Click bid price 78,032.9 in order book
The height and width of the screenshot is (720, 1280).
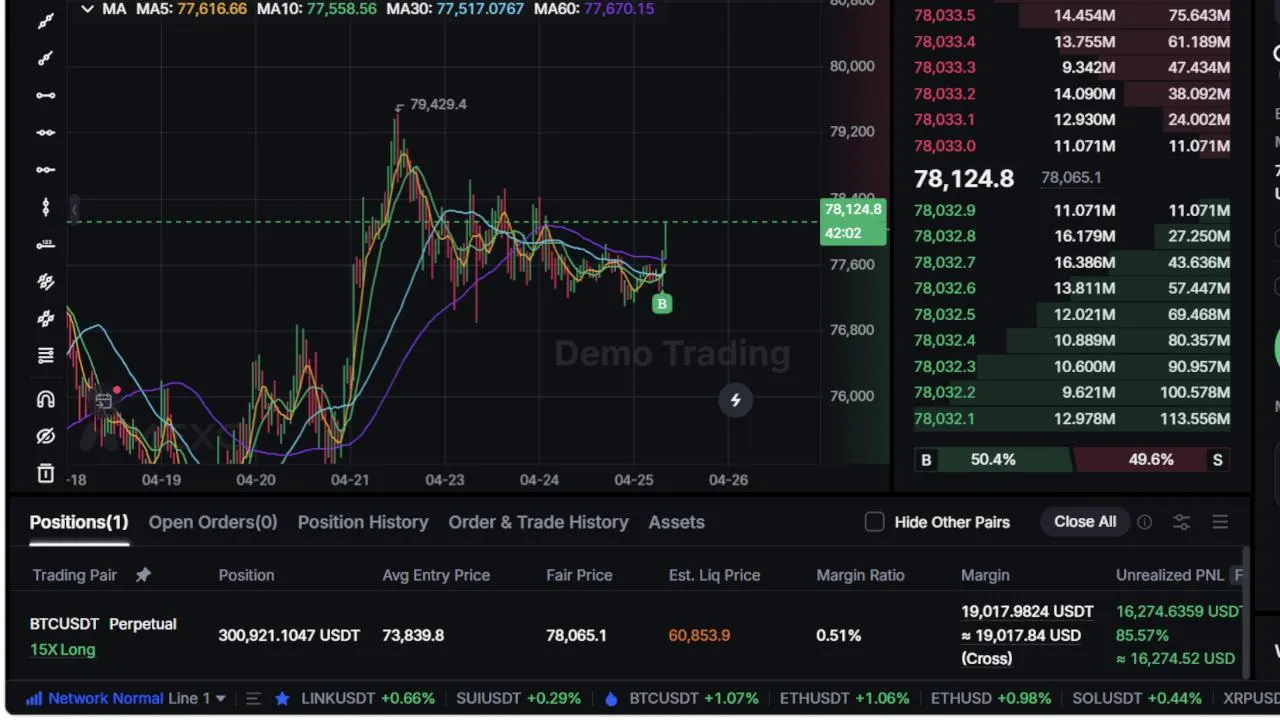(944, 210)
